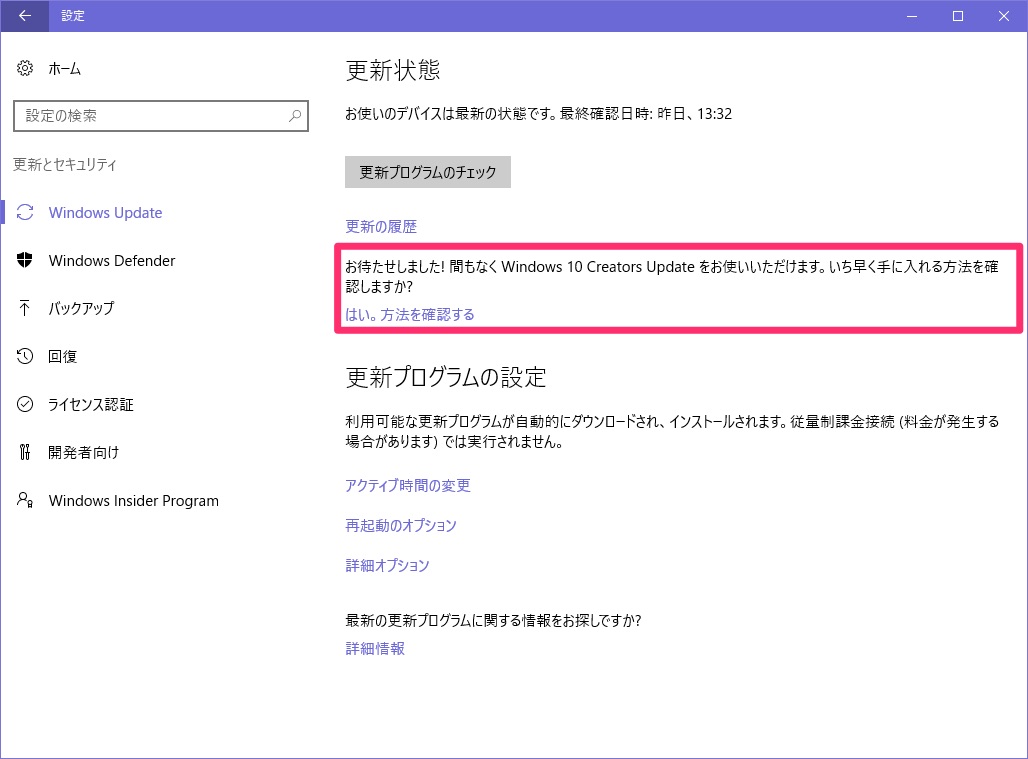Click the search magnifier icon

tap(295, 116)
